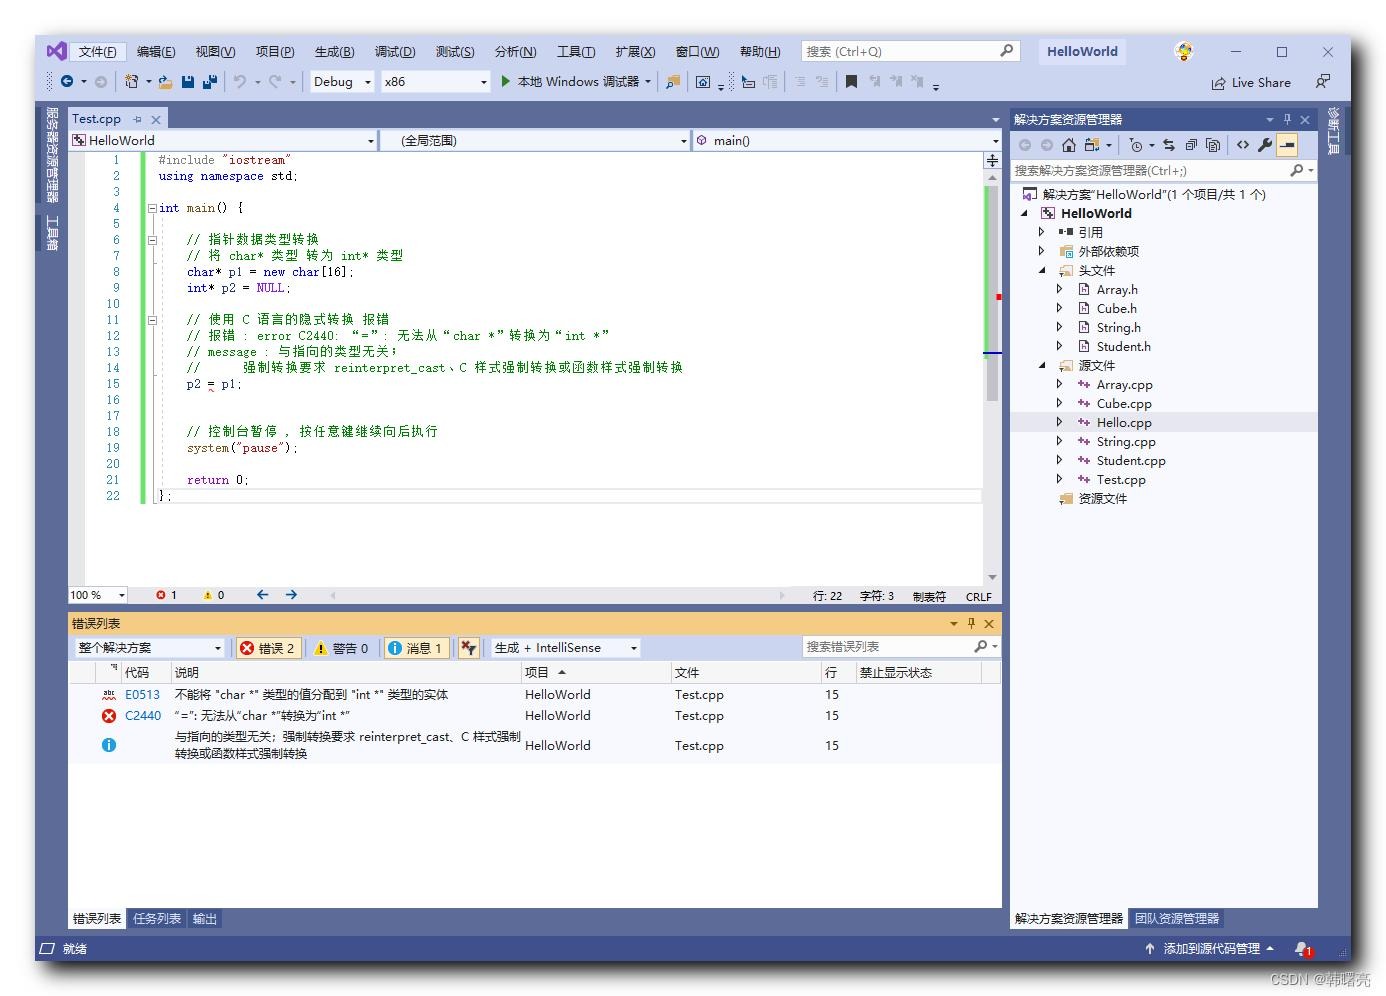
Task: Click add to source control in status bar
Action: click(x=1211, y=949)
